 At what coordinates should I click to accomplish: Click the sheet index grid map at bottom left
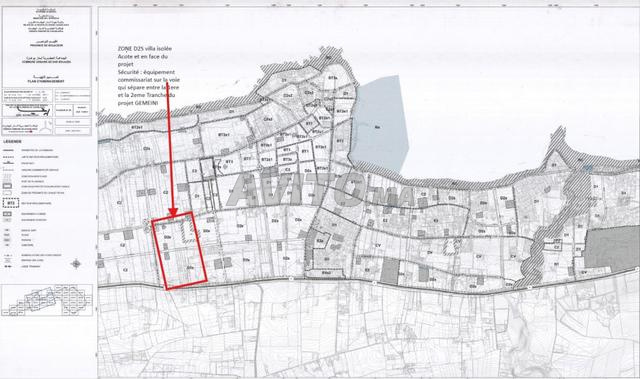click(x=47, y=301)
